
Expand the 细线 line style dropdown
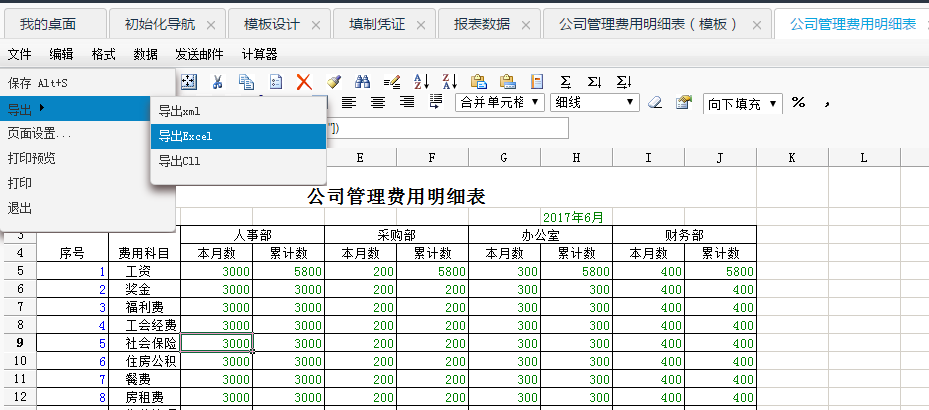pyautogui.click(x=595, y=102)
